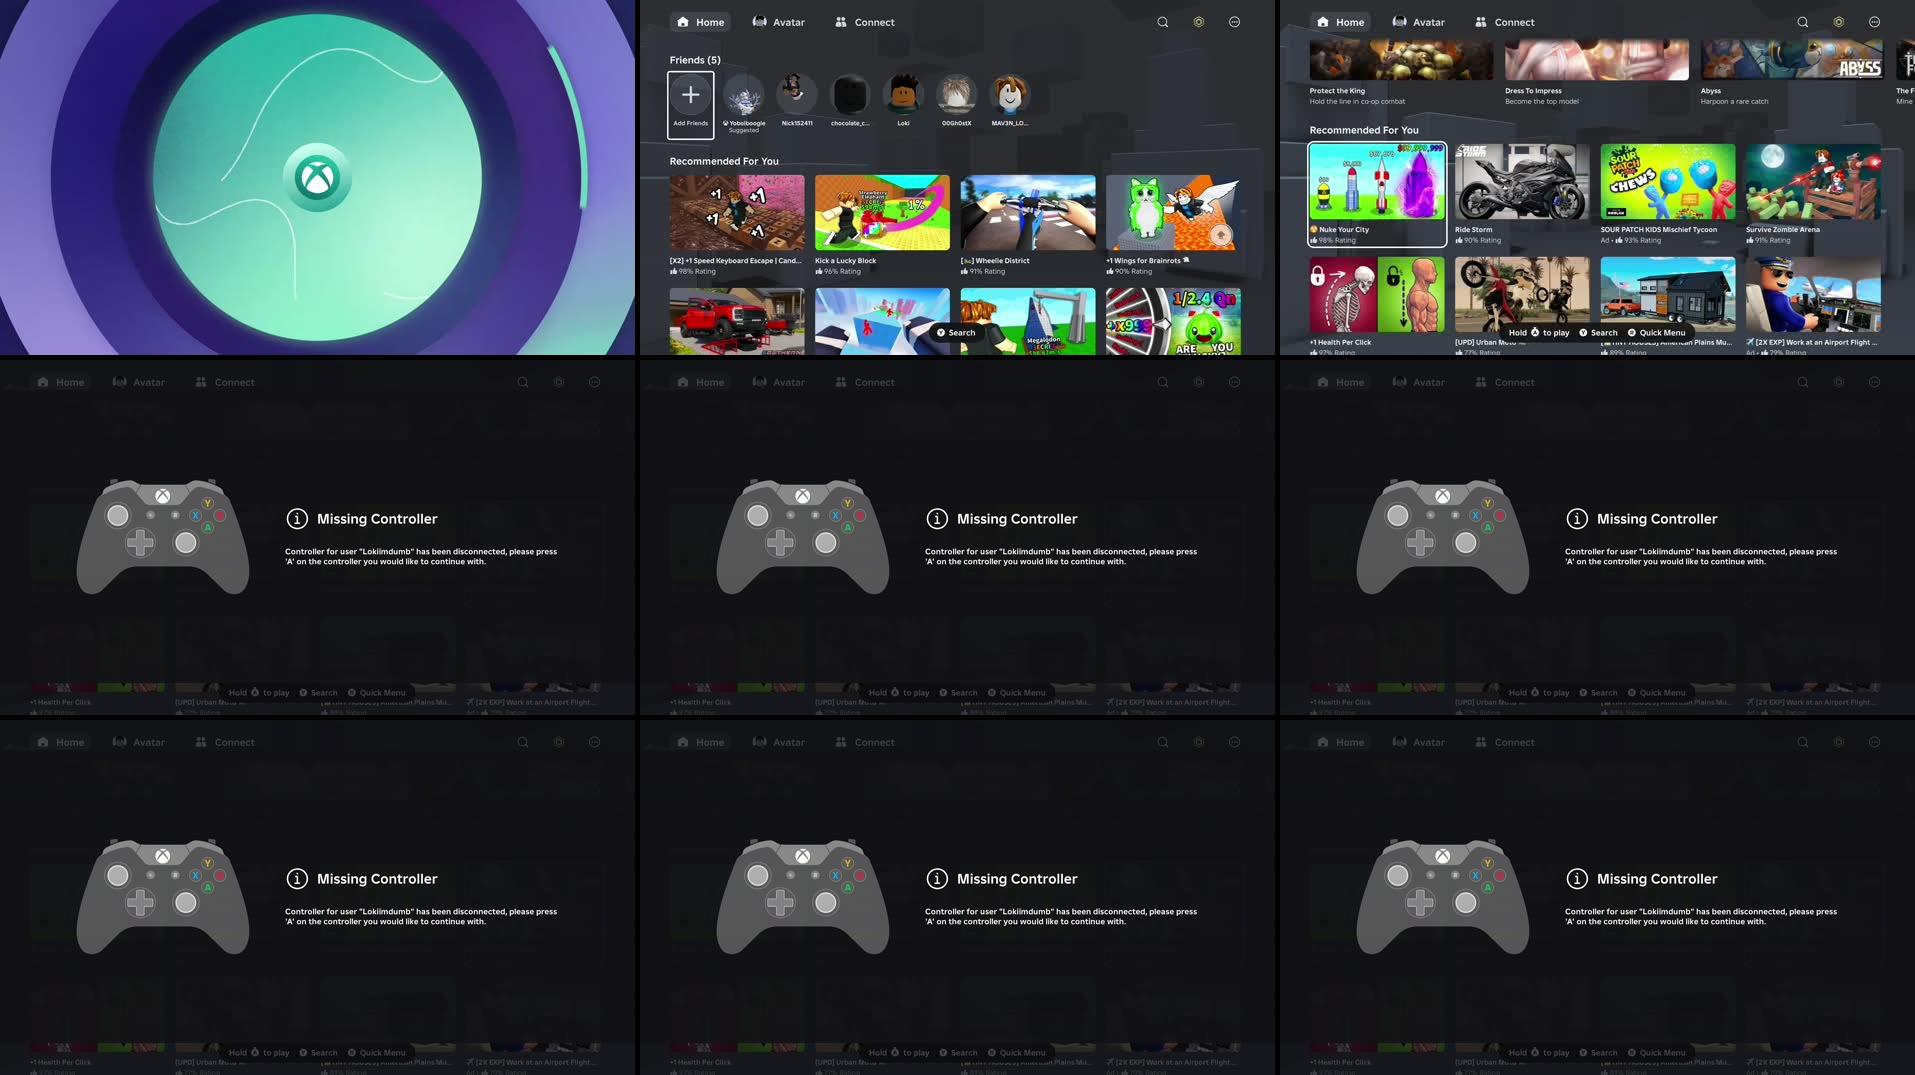Open the Survive Zombie Arena thumbnail
The width and height of the screenshot is (1915, 1075).
(x=1813, y=182)
